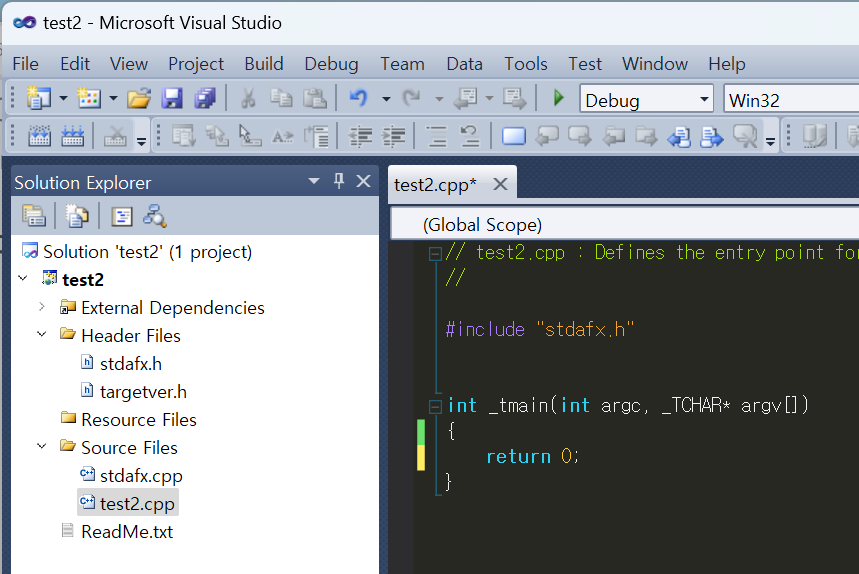This screenshot has height=574, width=859.
Task: Click the Paste clipboard icon
Action: tap(314, 99)
